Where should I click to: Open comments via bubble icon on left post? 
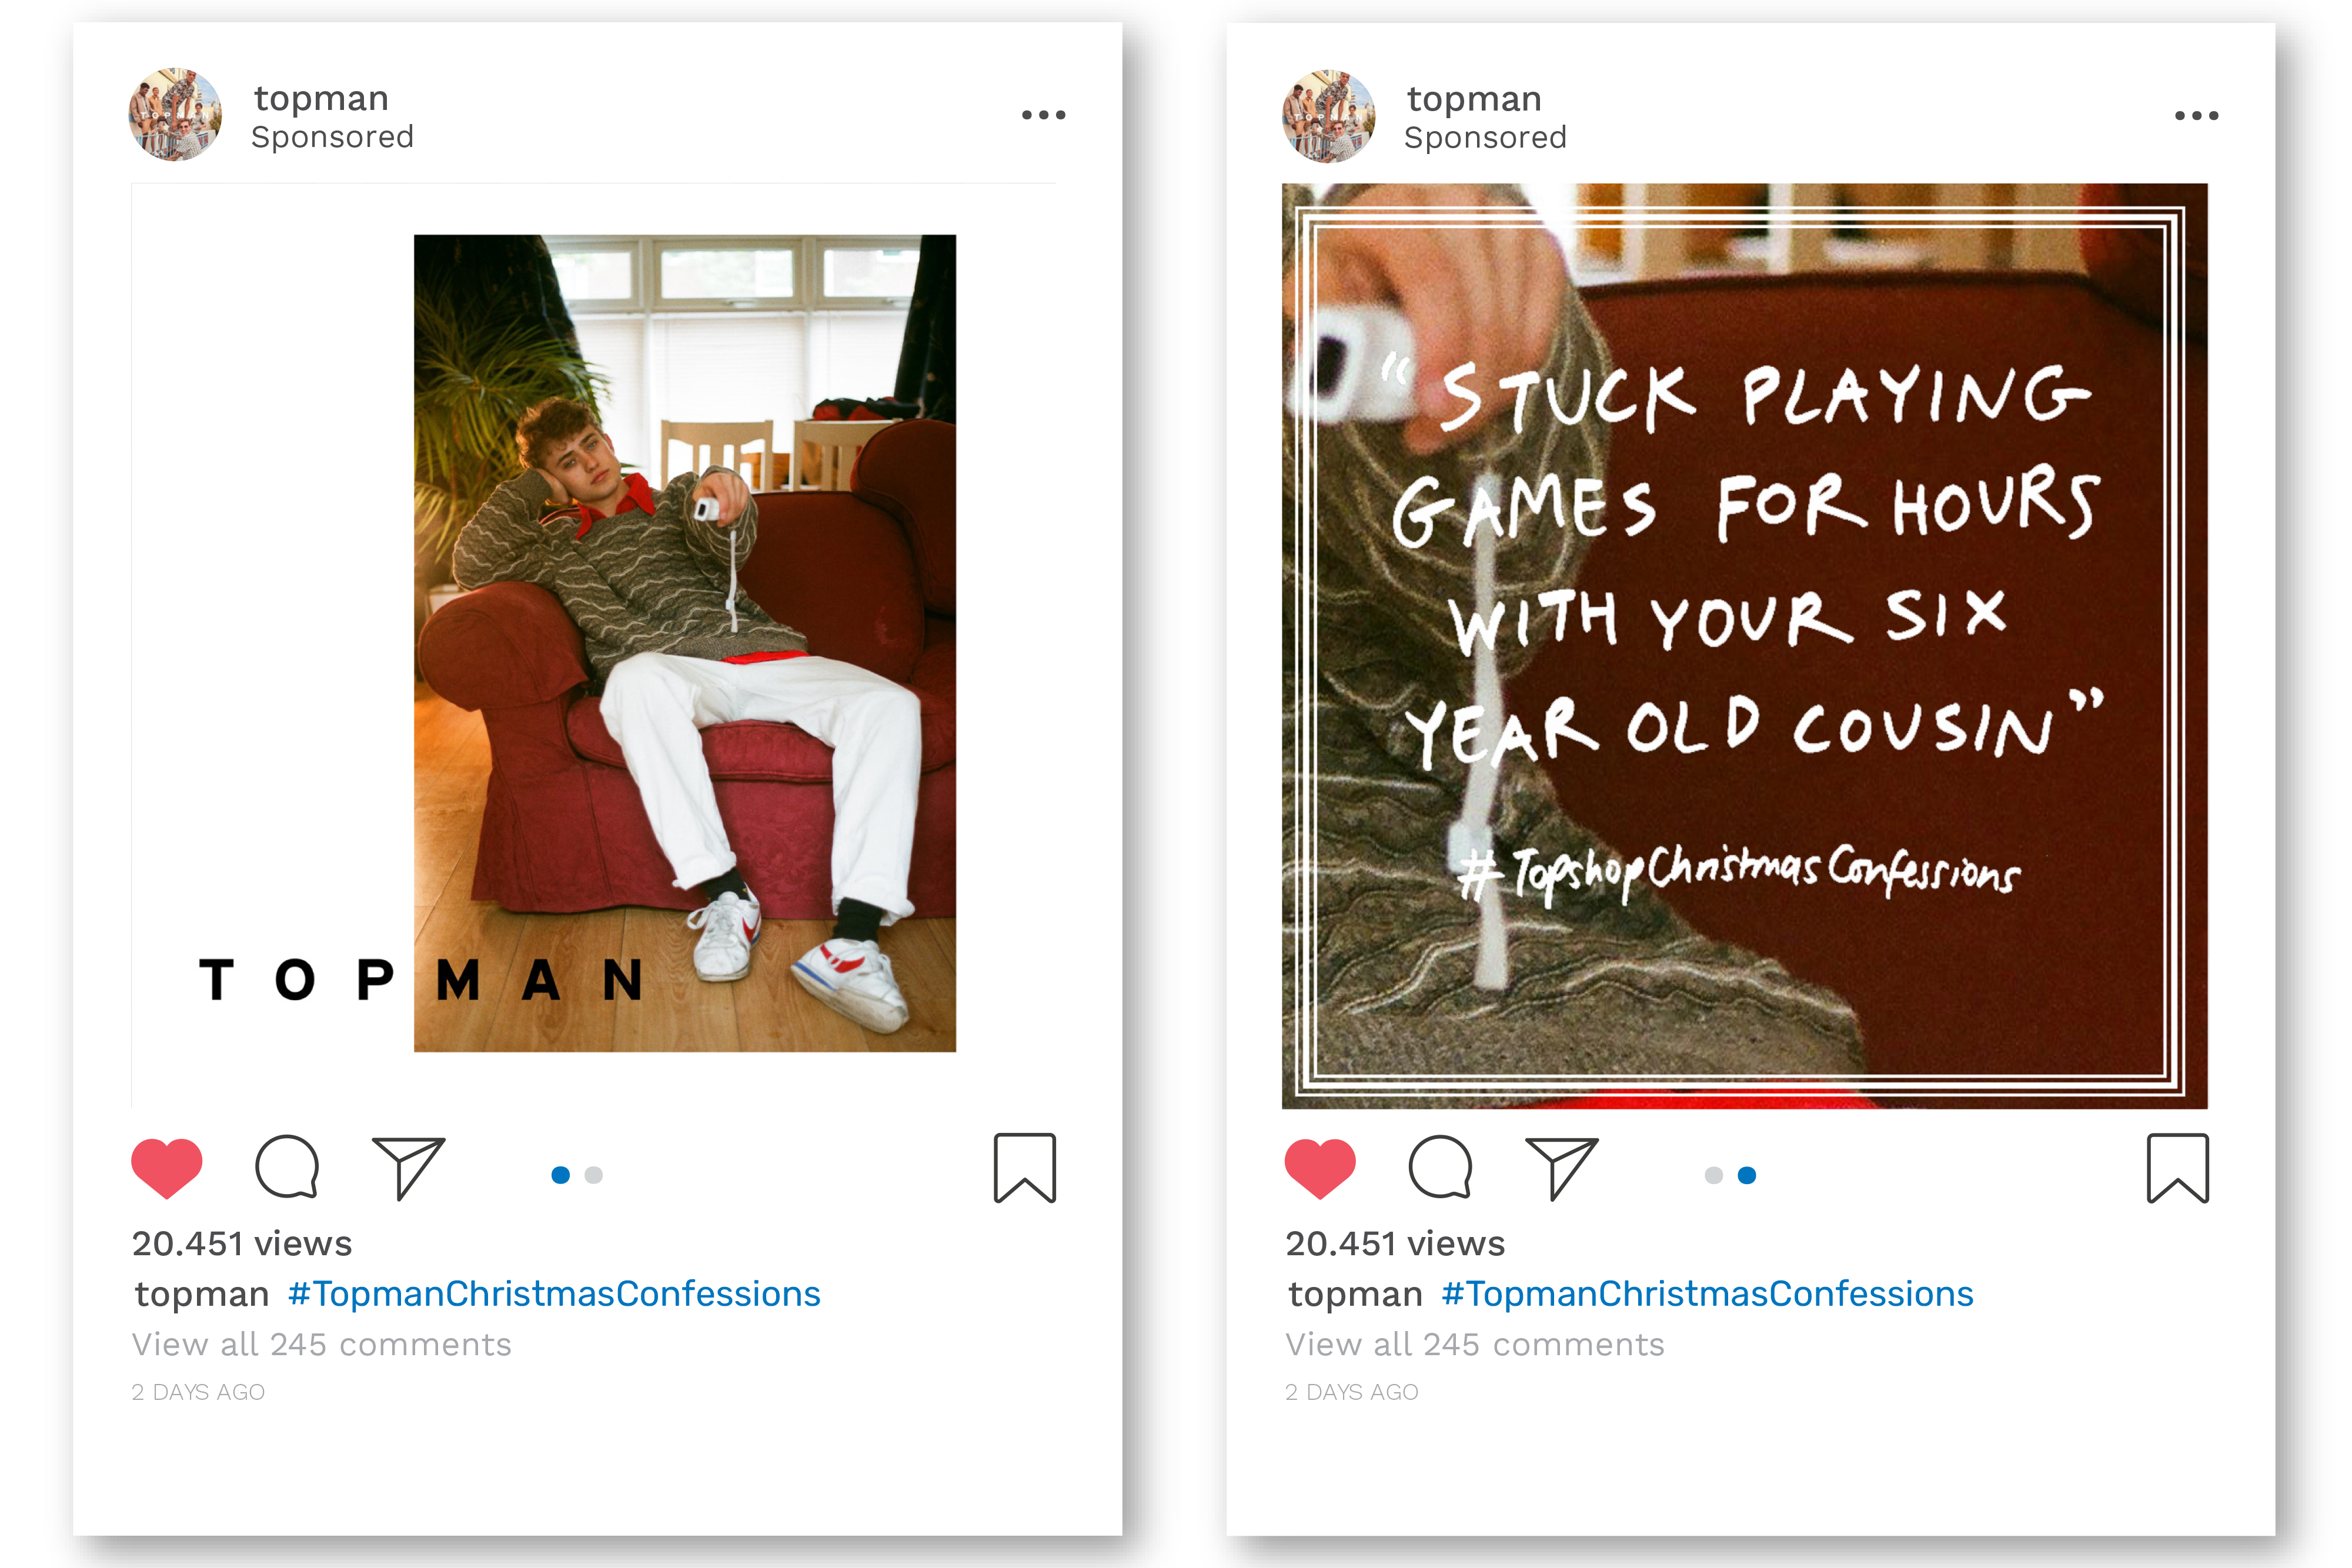click(287, 1167)
